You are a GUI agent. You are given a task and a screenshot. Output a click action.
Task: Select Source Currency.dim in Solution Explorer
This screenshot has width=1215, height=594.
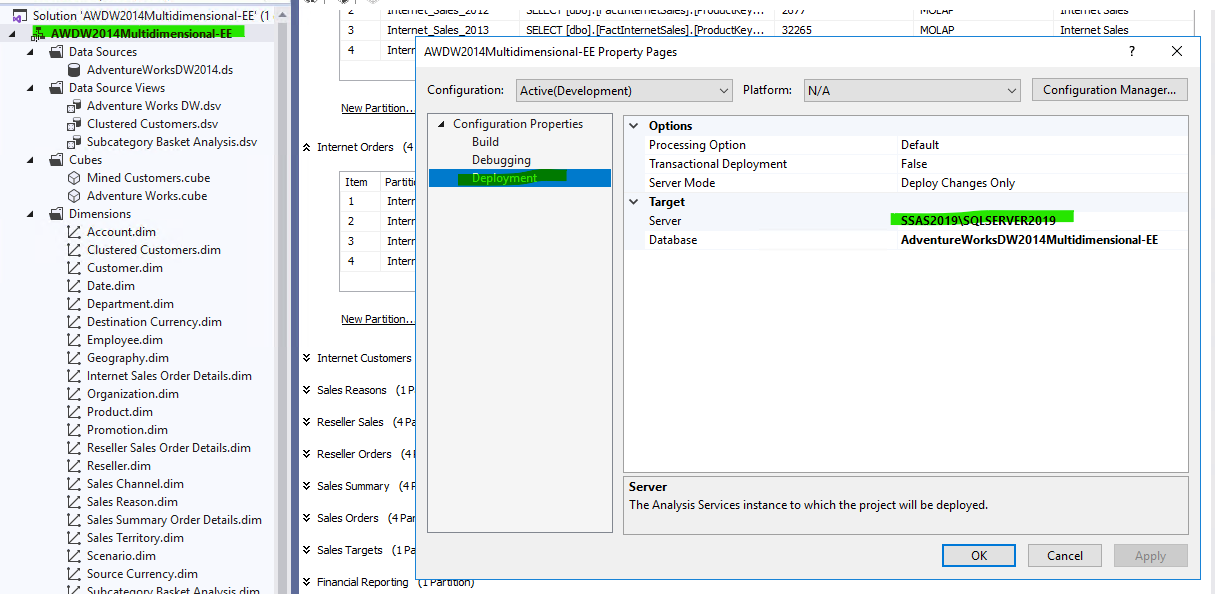point(142,574)
